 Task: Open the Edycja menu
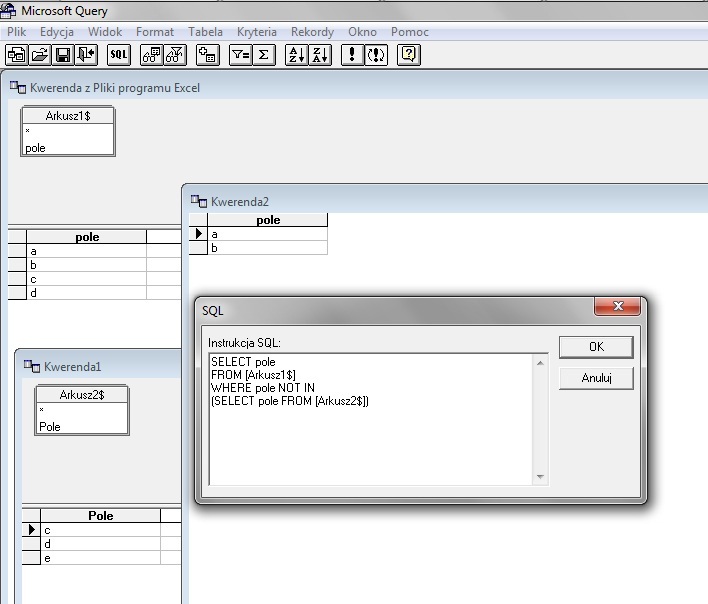point(57,32)
